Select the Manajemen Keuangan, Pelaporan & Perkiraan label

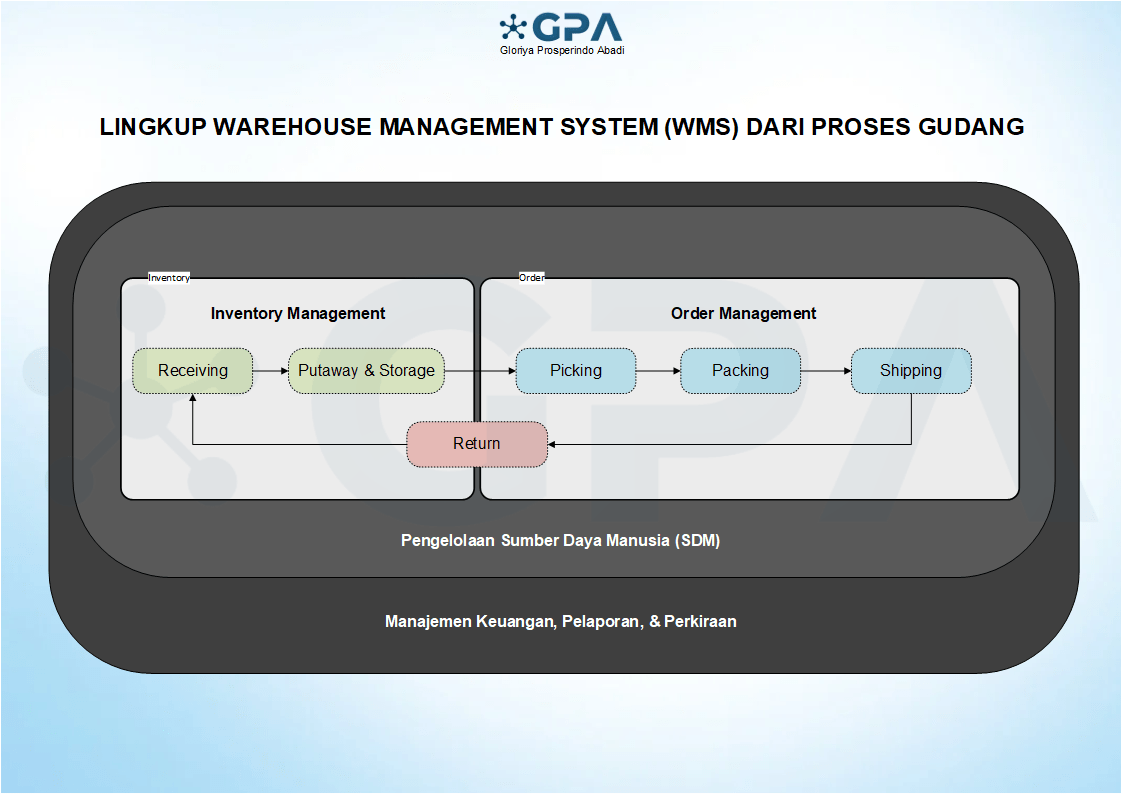(560, 622)
